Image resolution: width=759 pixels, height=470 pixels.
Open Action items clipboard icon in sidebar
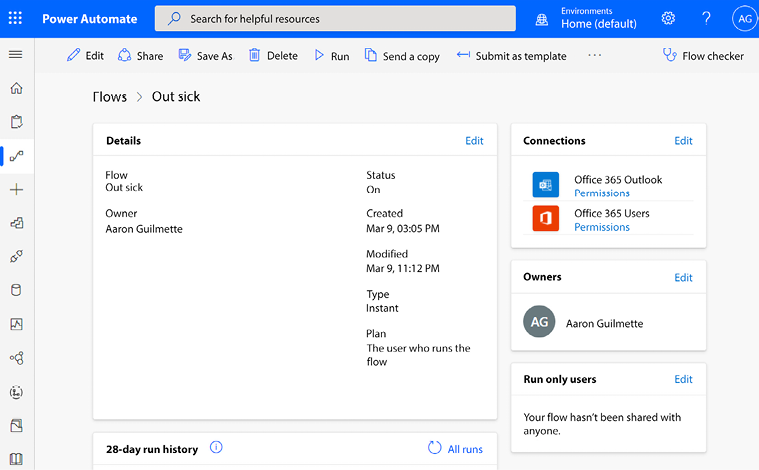tap(16, 121)
